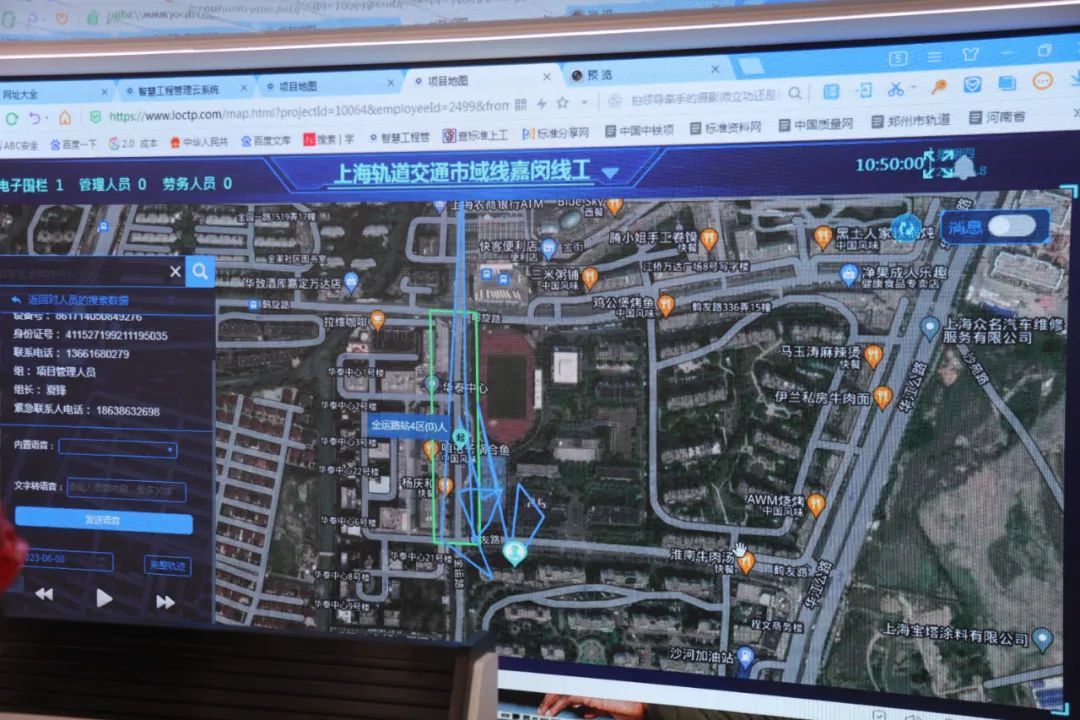The image size is (1080, 720).
Task: Click the shirt skin icon in title bar
Action: coord(970,54)
